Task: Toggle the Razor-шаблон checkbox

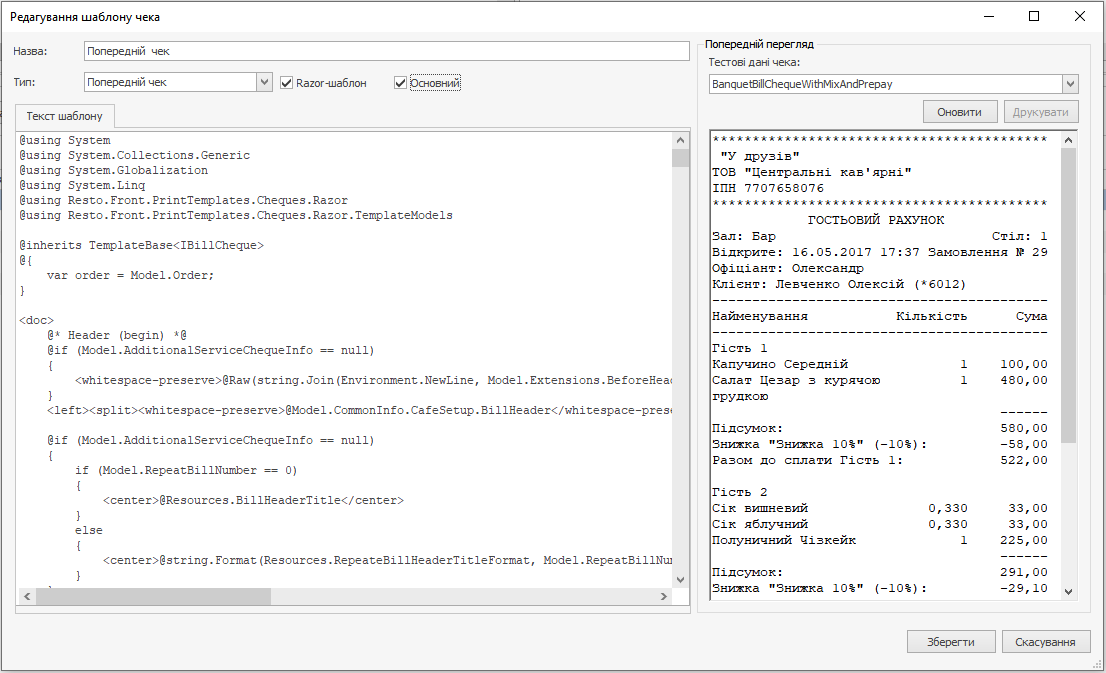Action: point(287,83)
